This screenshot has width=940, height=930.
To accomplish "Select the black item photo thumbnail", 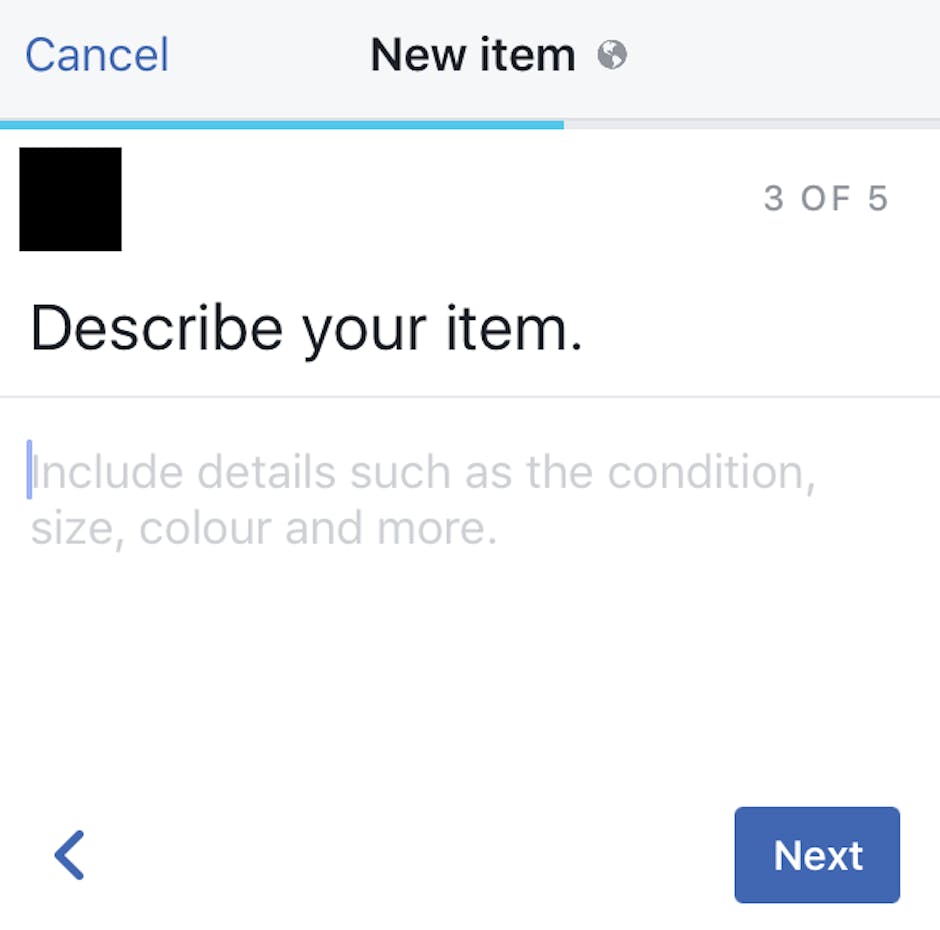I will (71, 199).
